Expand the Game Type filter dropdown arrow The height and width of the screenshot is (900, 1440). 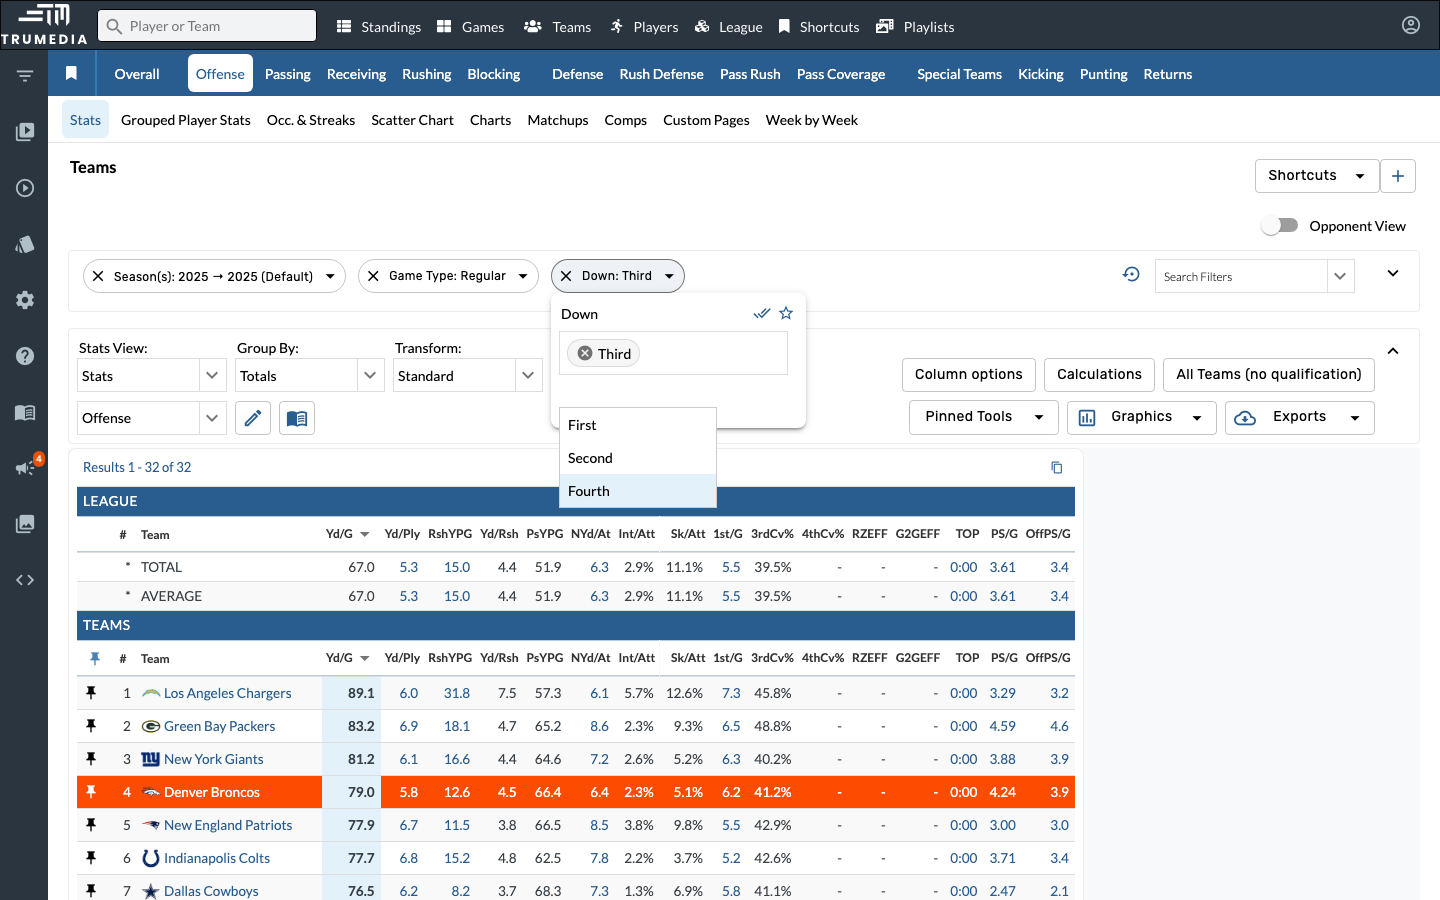[523, 276]
